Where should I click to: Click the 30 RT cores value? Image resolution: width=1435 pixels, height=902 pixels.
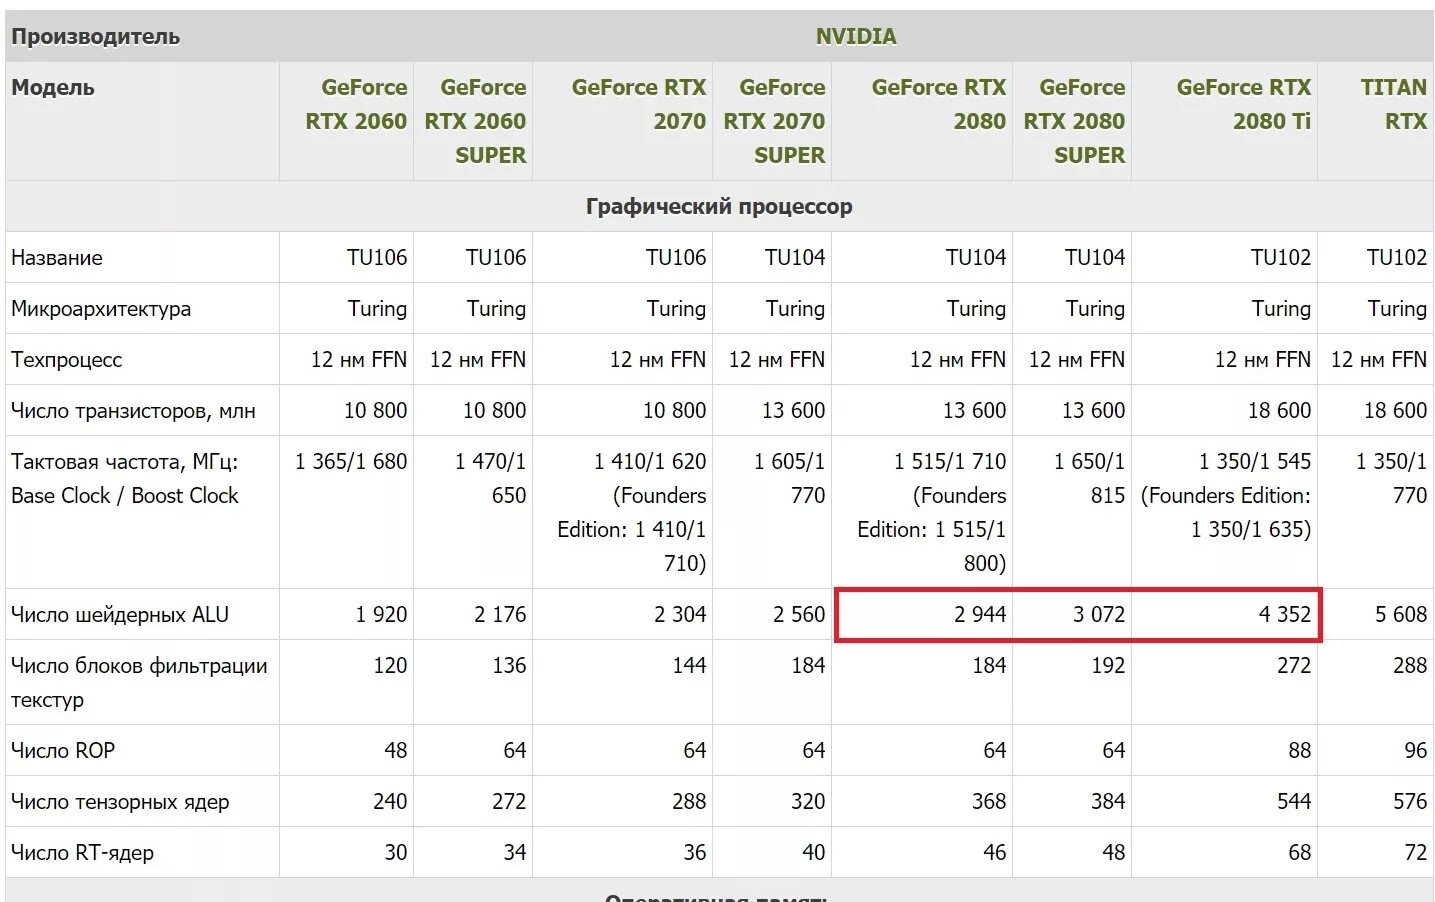click(396, 853)
